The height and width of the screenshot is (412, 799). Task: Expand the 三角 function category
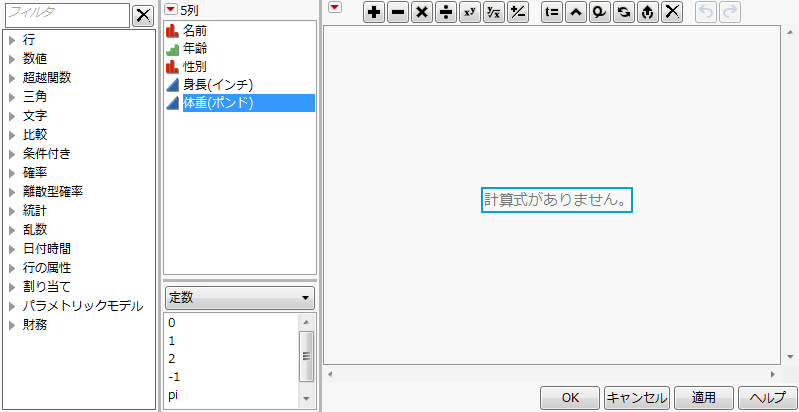pos(13,97)
